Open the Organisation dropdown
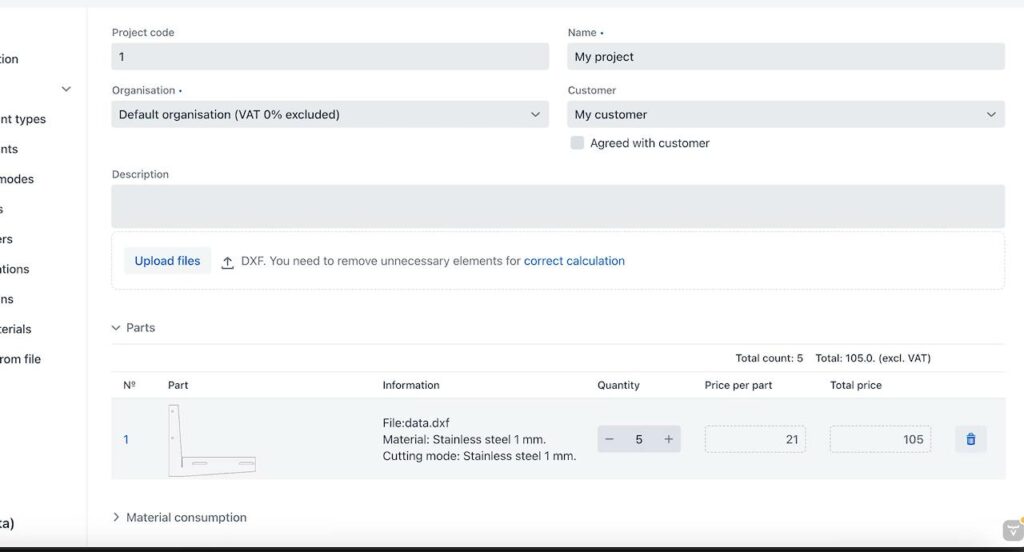 pos(330,115)
